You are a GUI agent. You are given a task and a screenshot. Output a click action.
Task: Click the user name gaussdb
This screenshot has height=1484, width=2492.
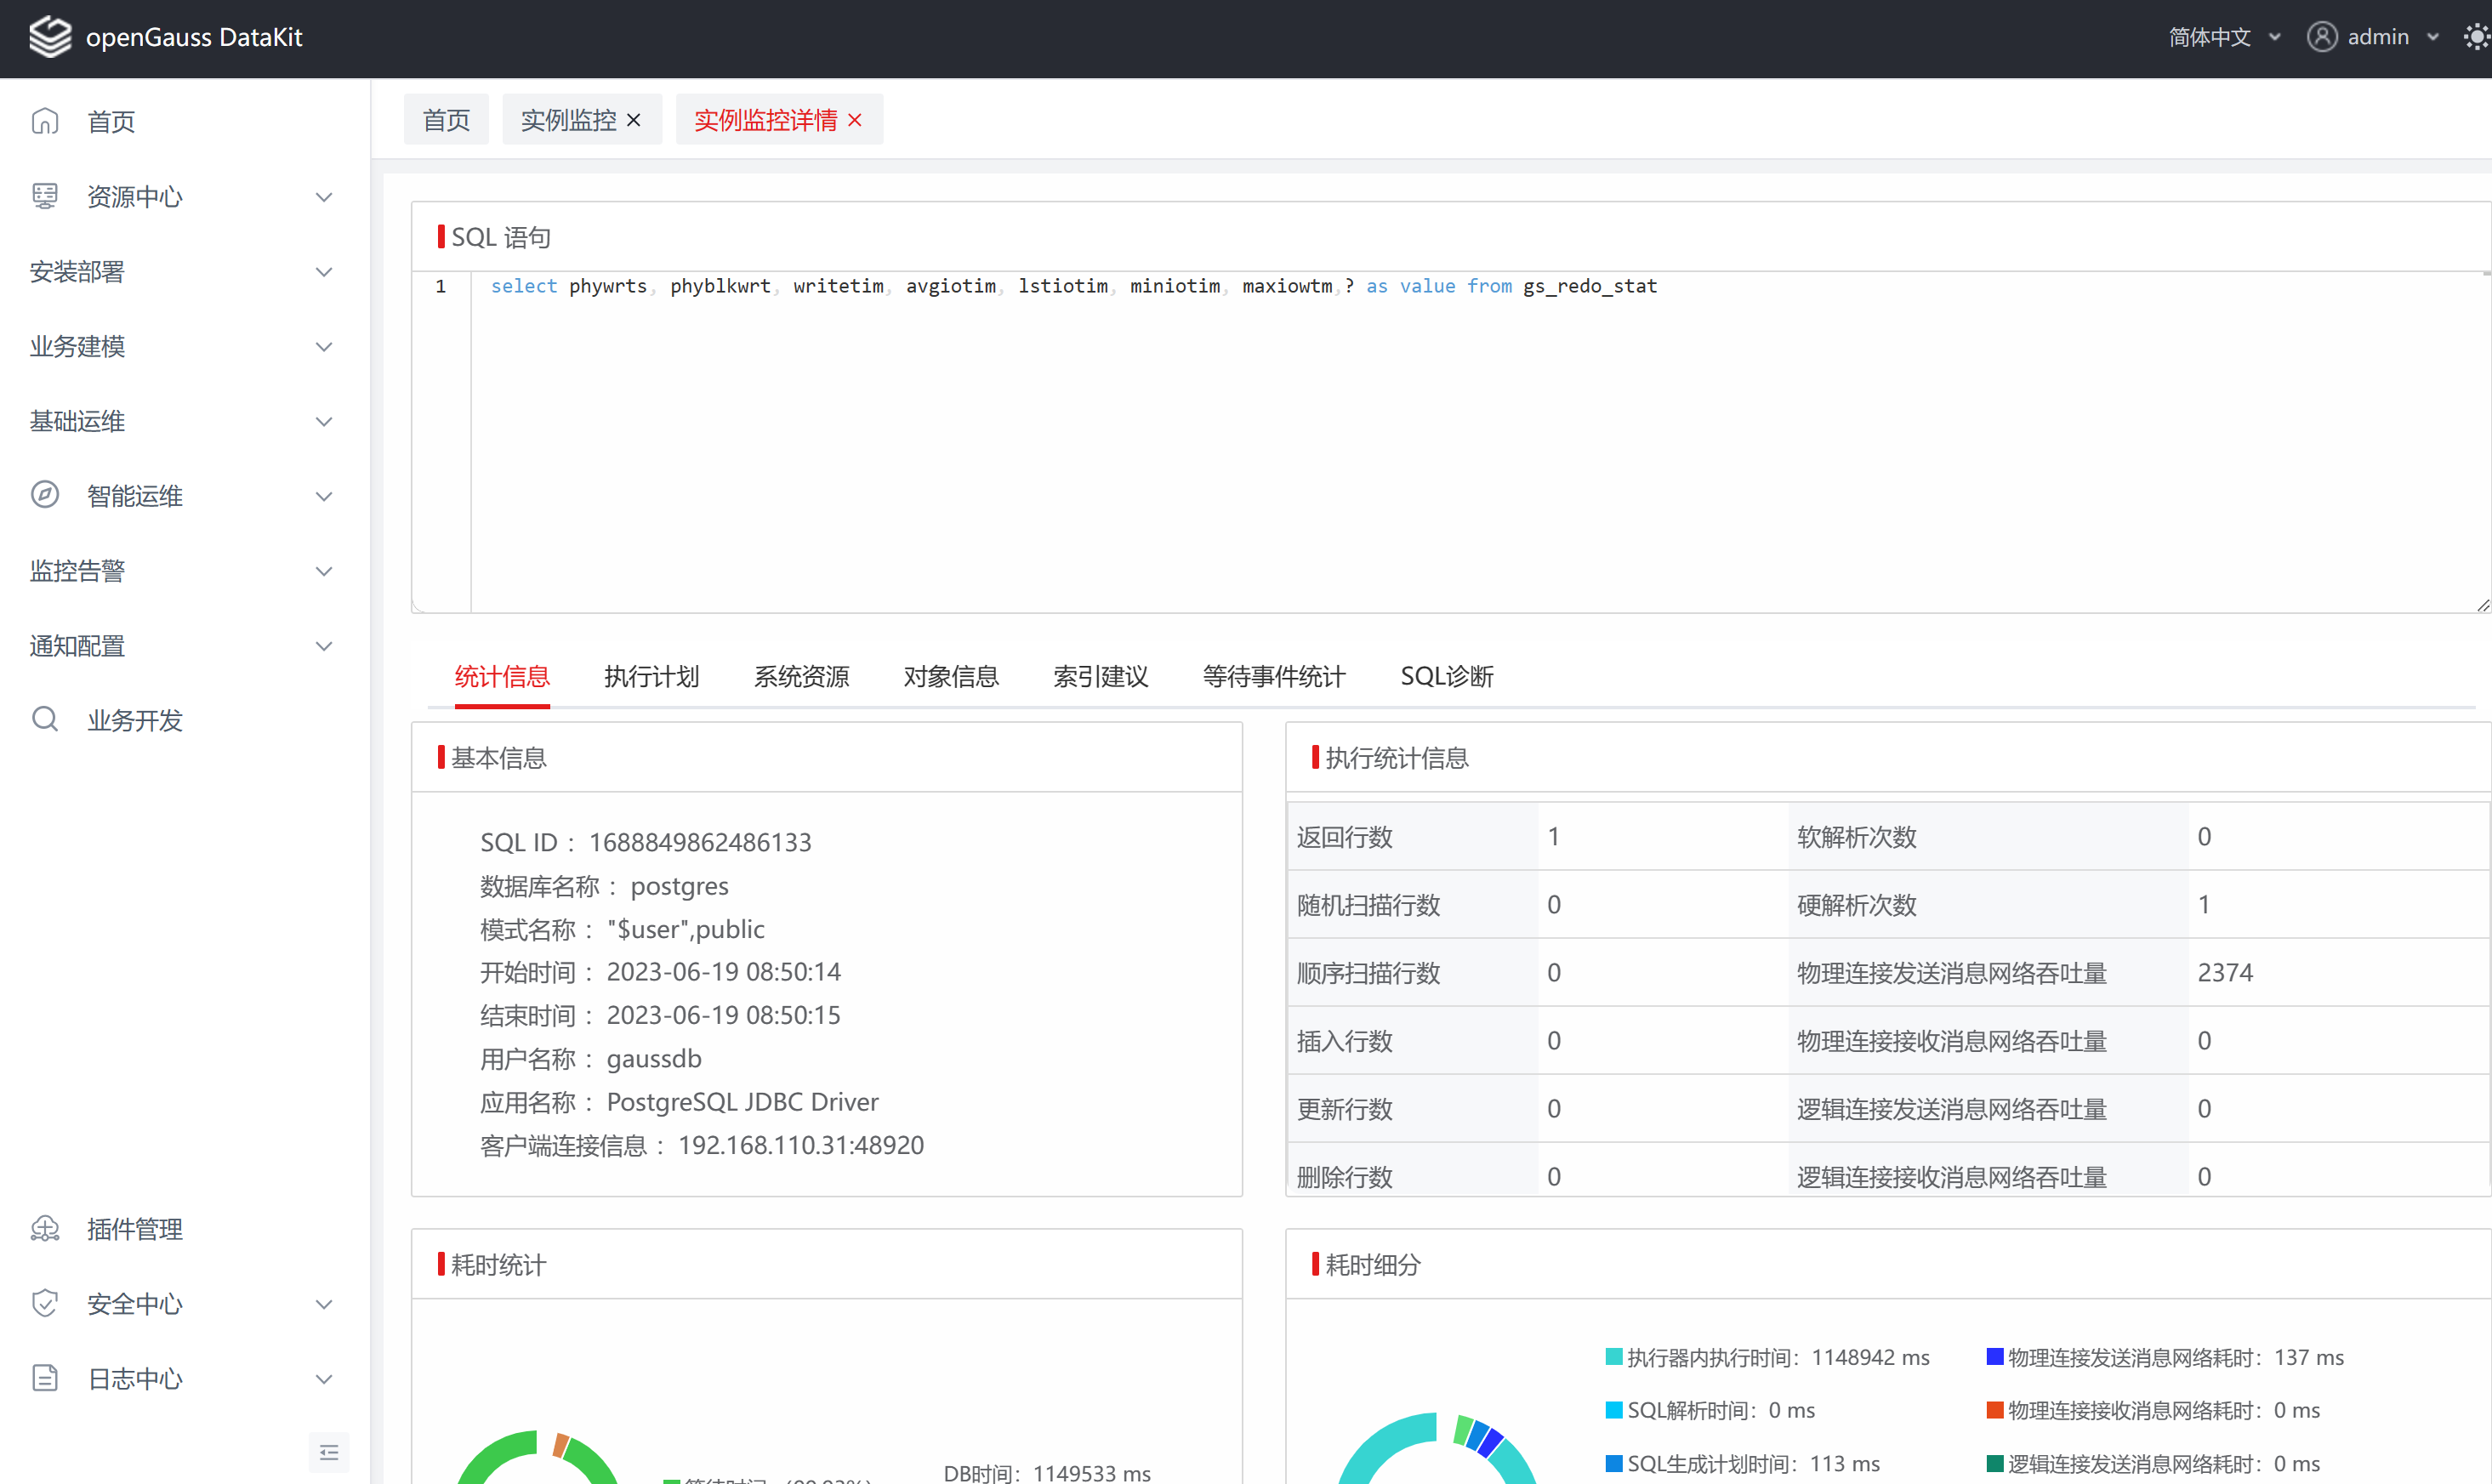(x=654, y=1058)
